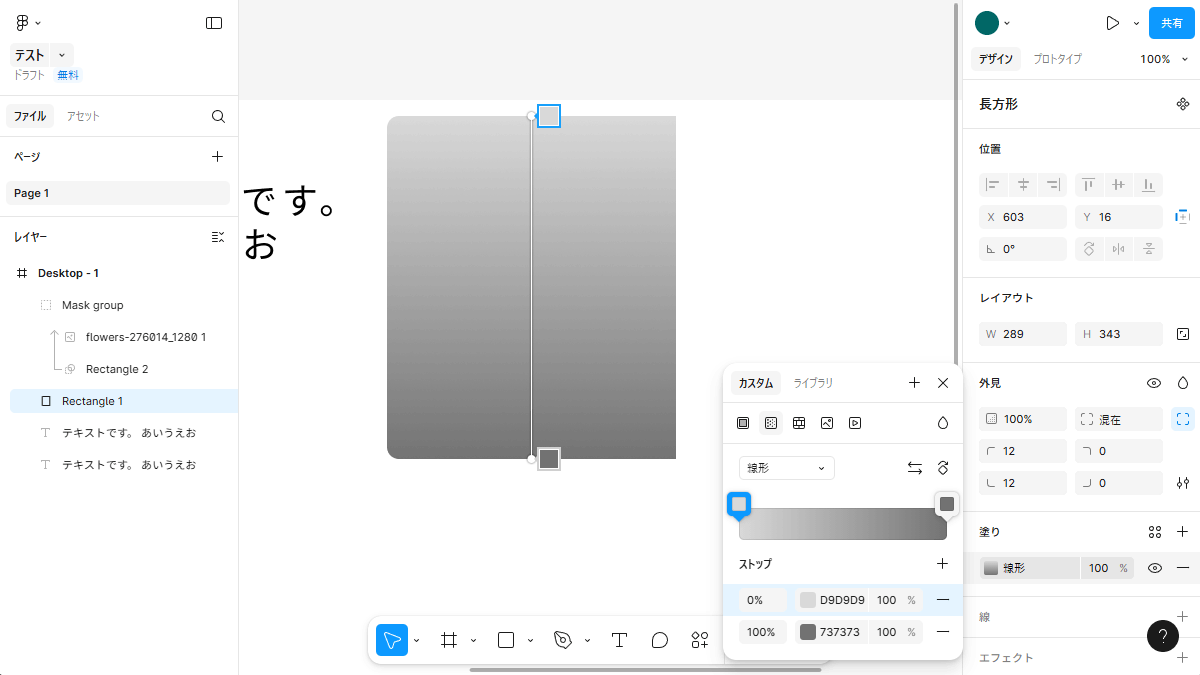Close the custom fill popup
Screen dimensions: 1200x675
[x=943, y=383]
